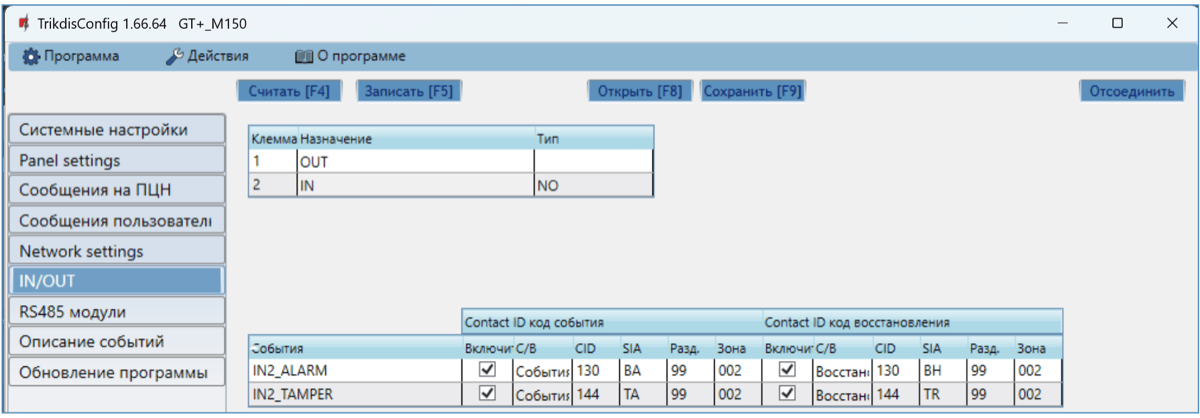1200x418 pixels.
Task: Click Сохранить [F9] to save configuration
Action: pos(752,91)
